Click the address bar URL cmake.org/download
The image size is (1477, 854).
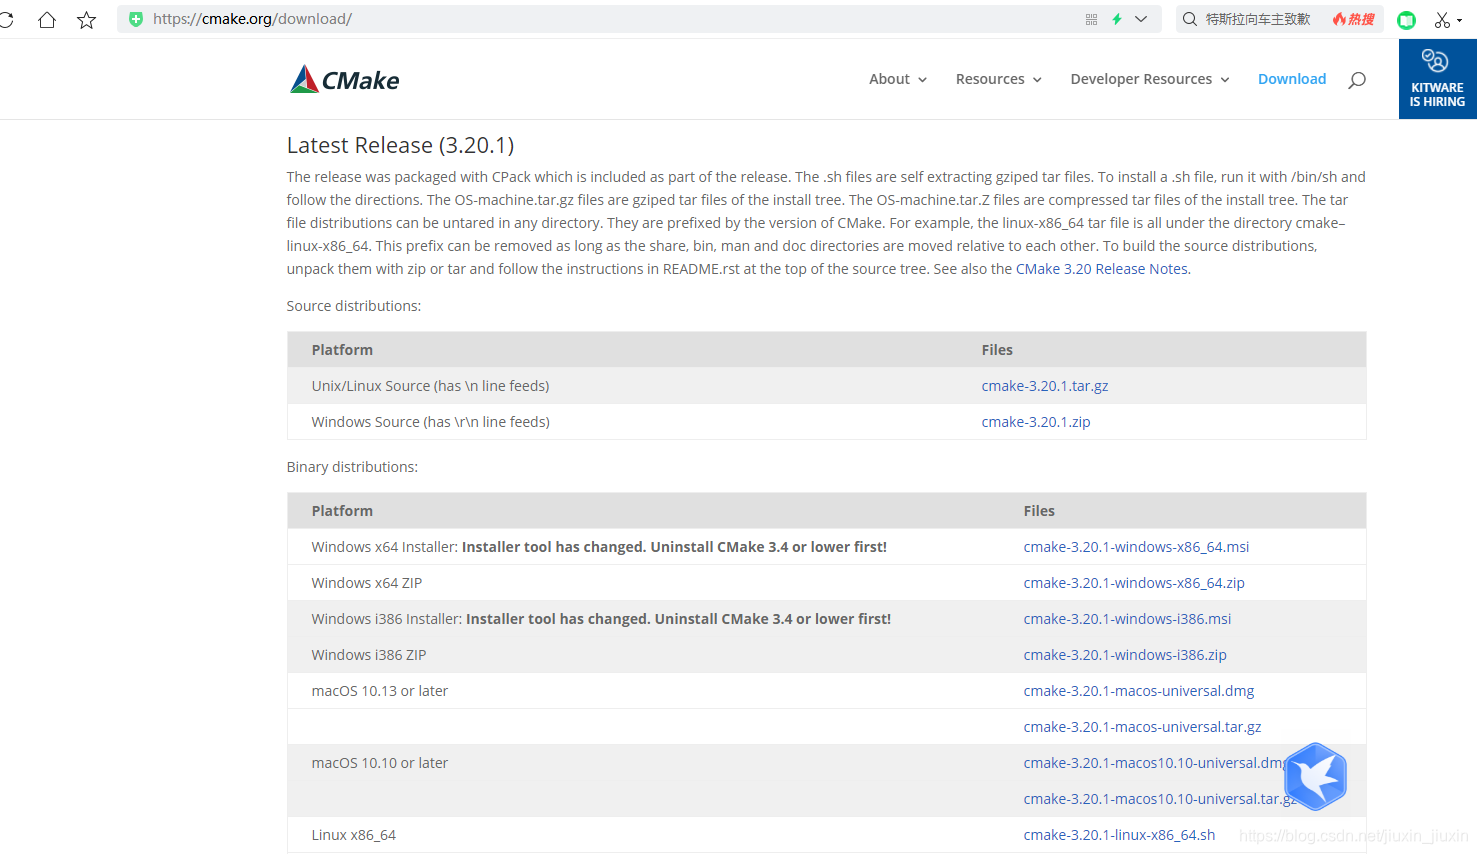[x=252, y=19]
